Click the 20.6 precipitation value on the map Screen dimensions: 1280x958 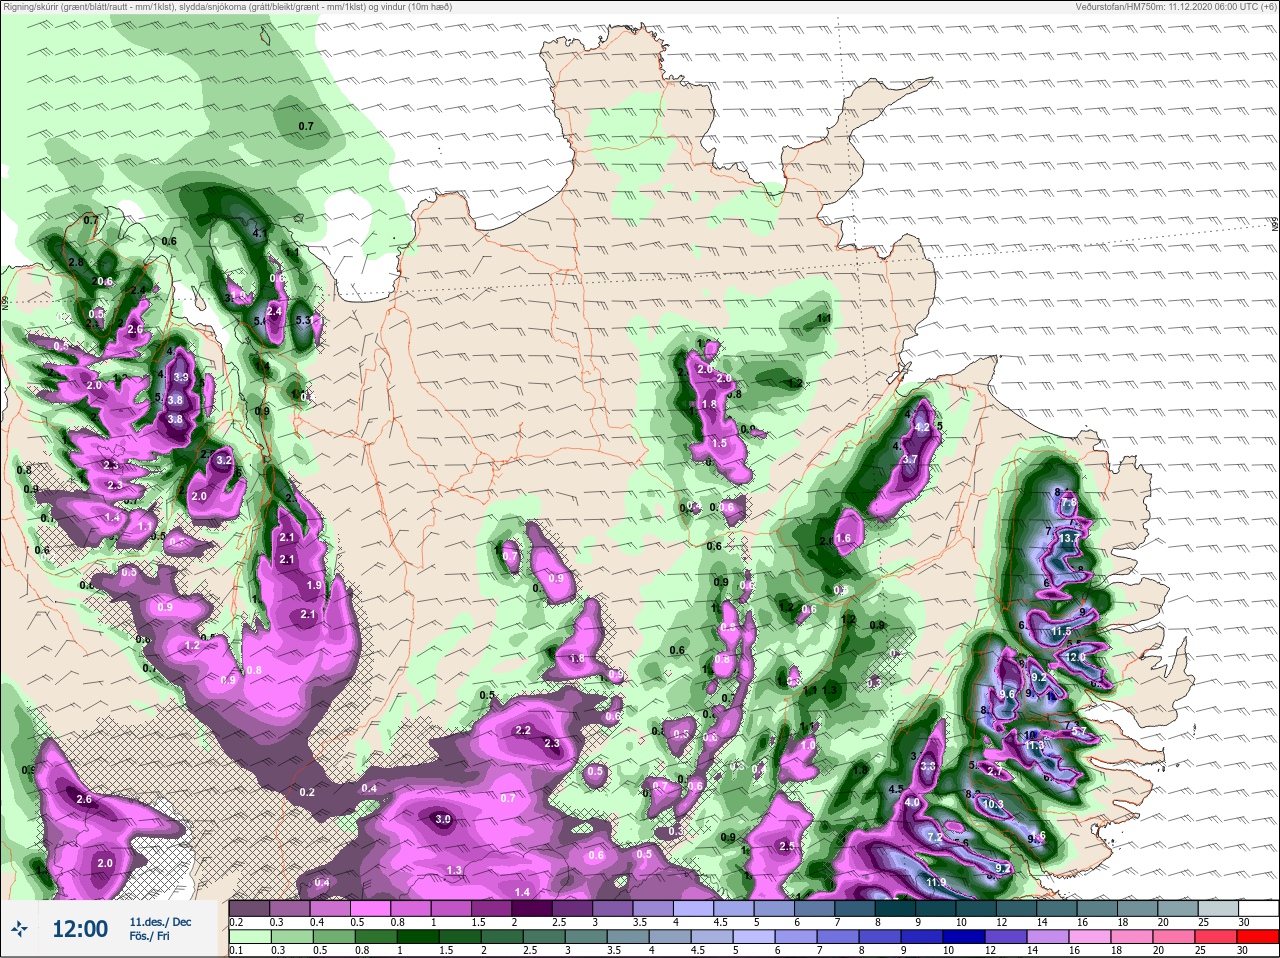click(102, 282)
